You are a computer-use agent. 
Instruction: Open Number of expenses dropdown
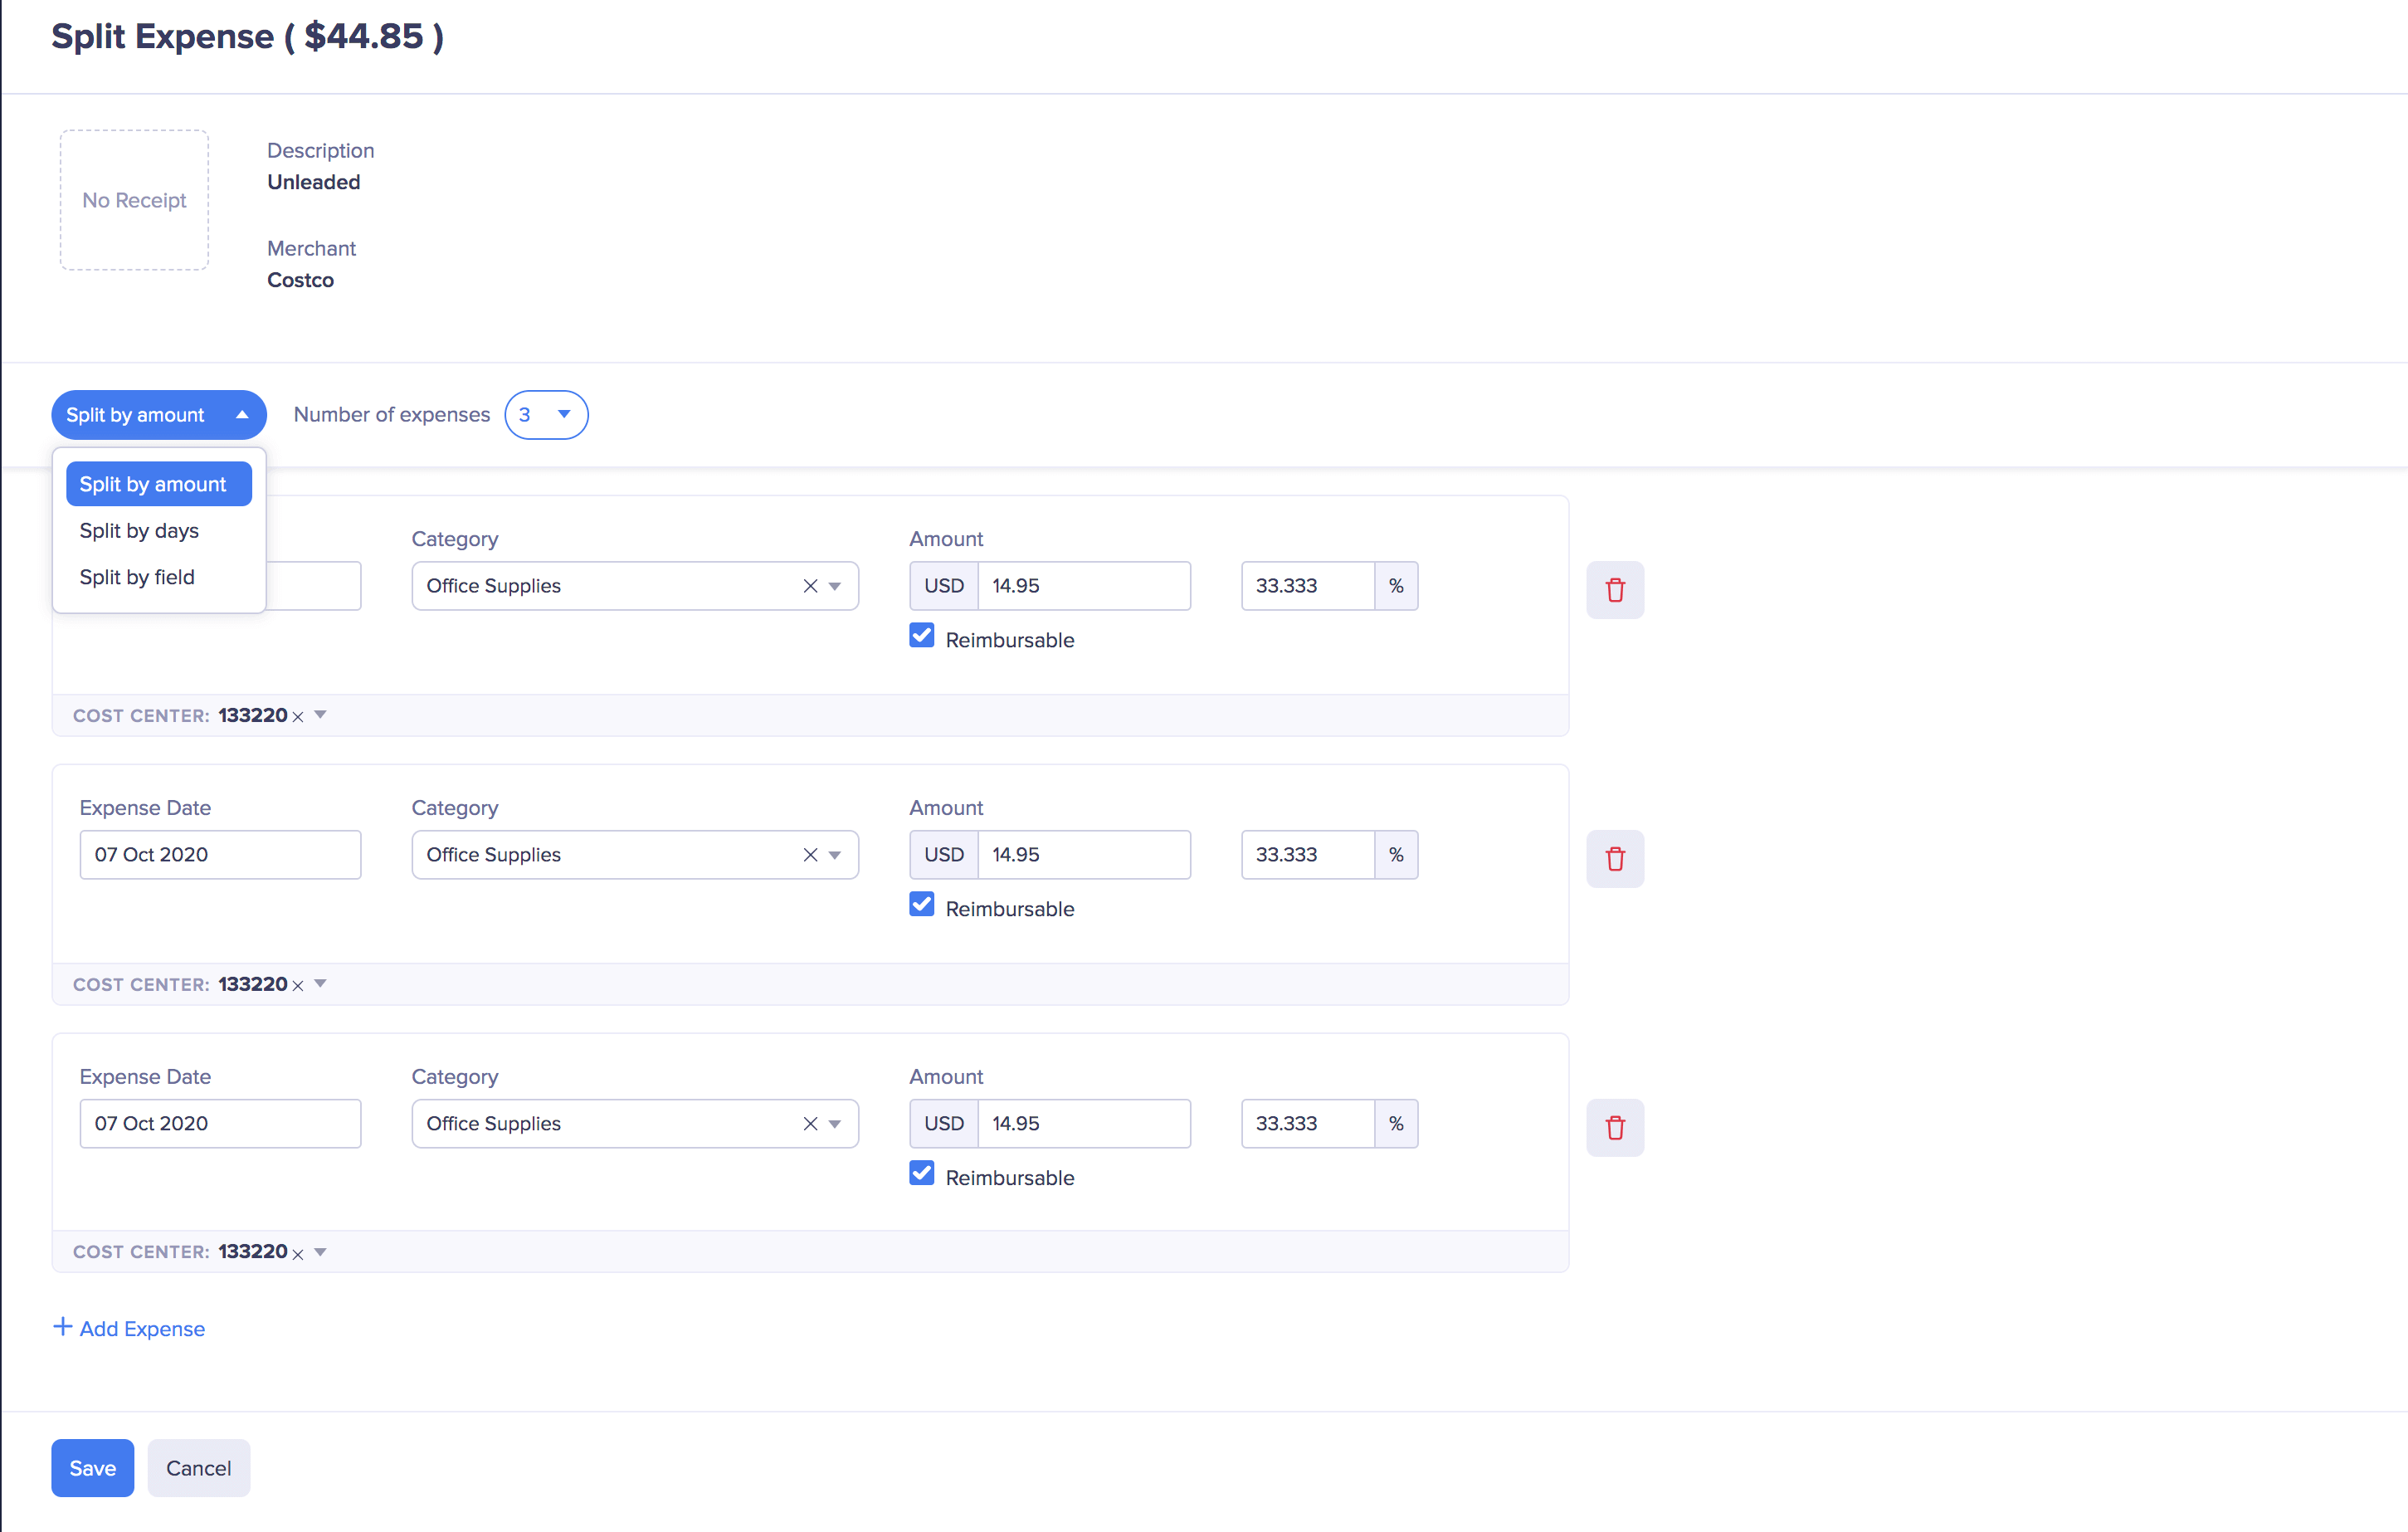pos(546,415)
